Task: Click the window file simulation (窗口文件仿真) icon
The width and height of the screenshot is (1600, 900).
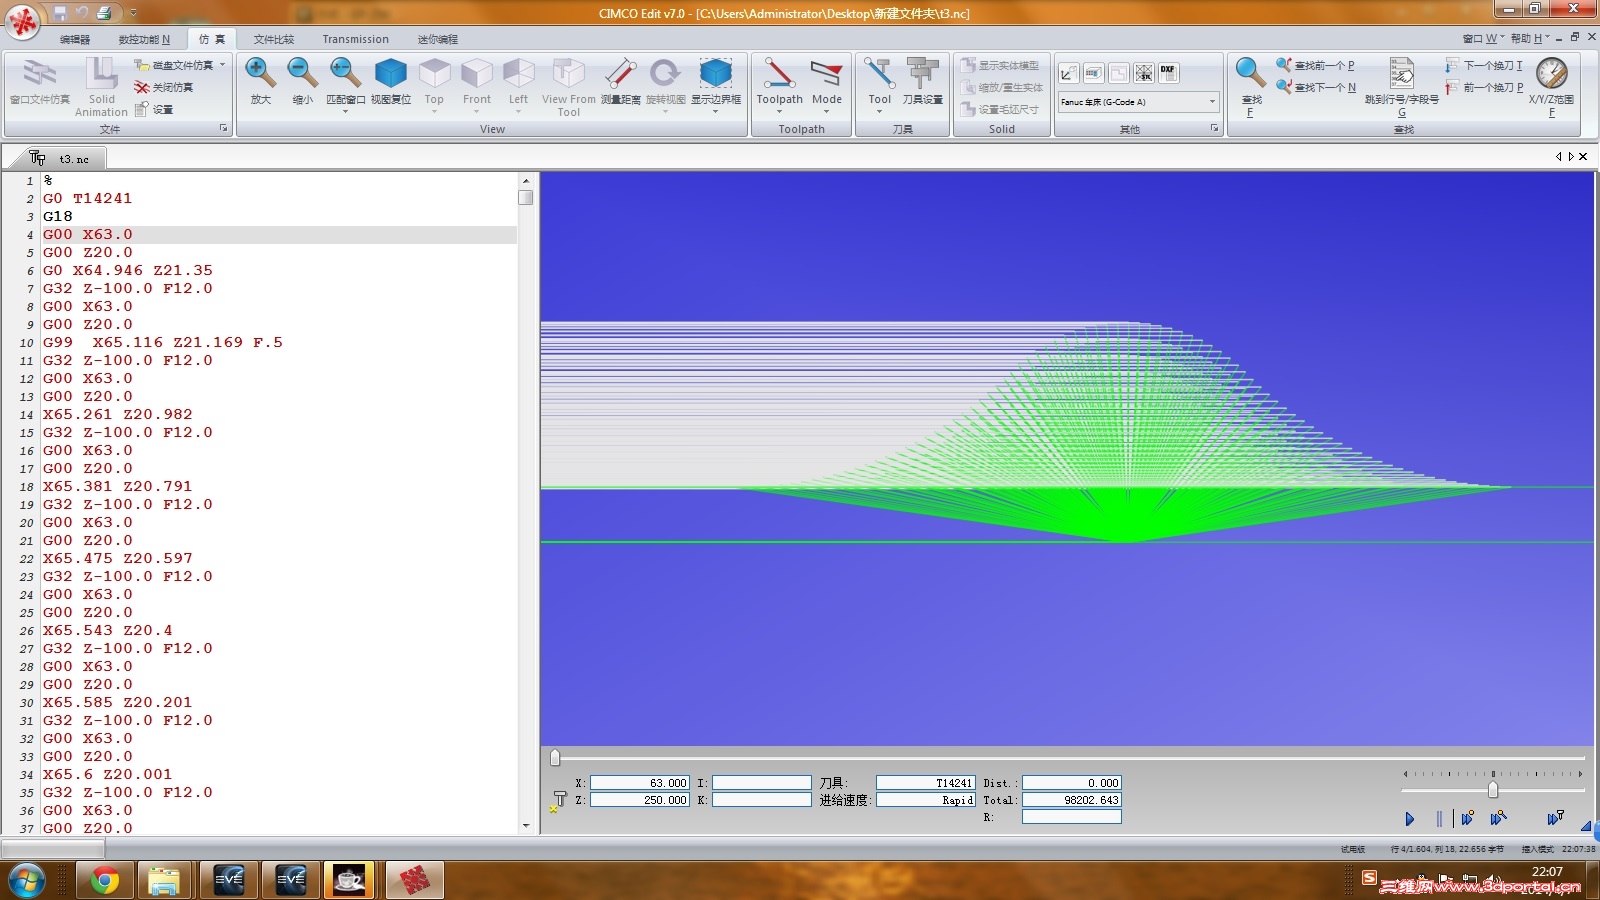Action: [x=40, y=73]
